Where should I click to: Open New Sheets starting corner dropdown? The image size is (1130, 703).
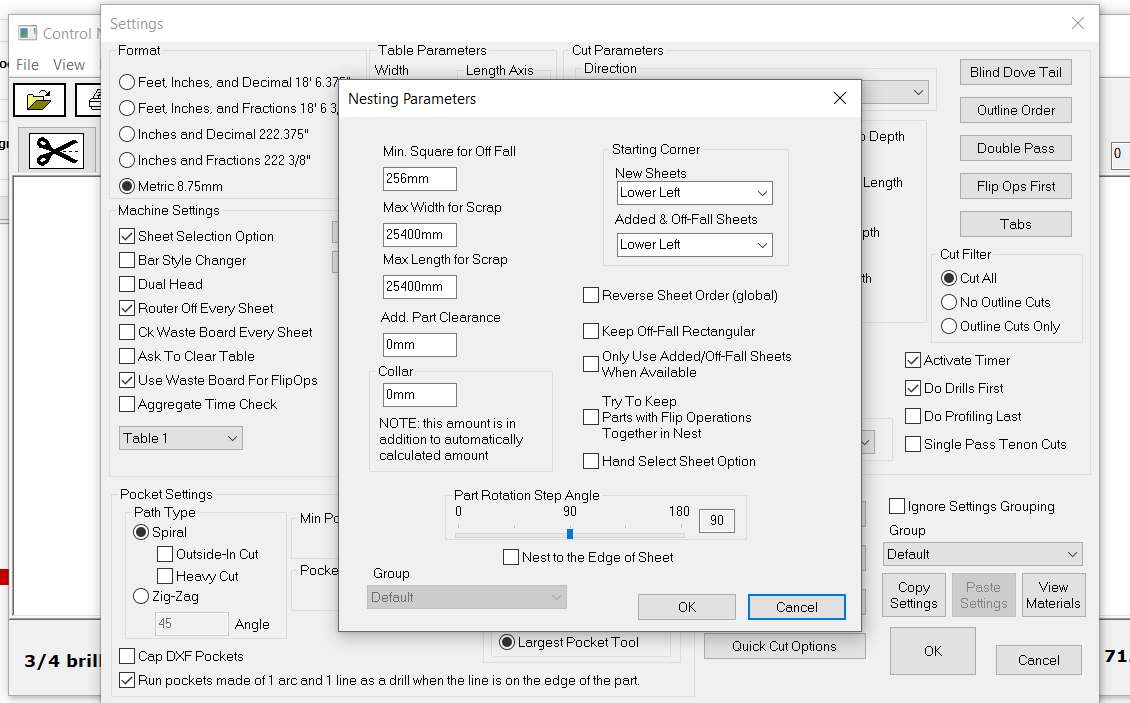[693, 193]
